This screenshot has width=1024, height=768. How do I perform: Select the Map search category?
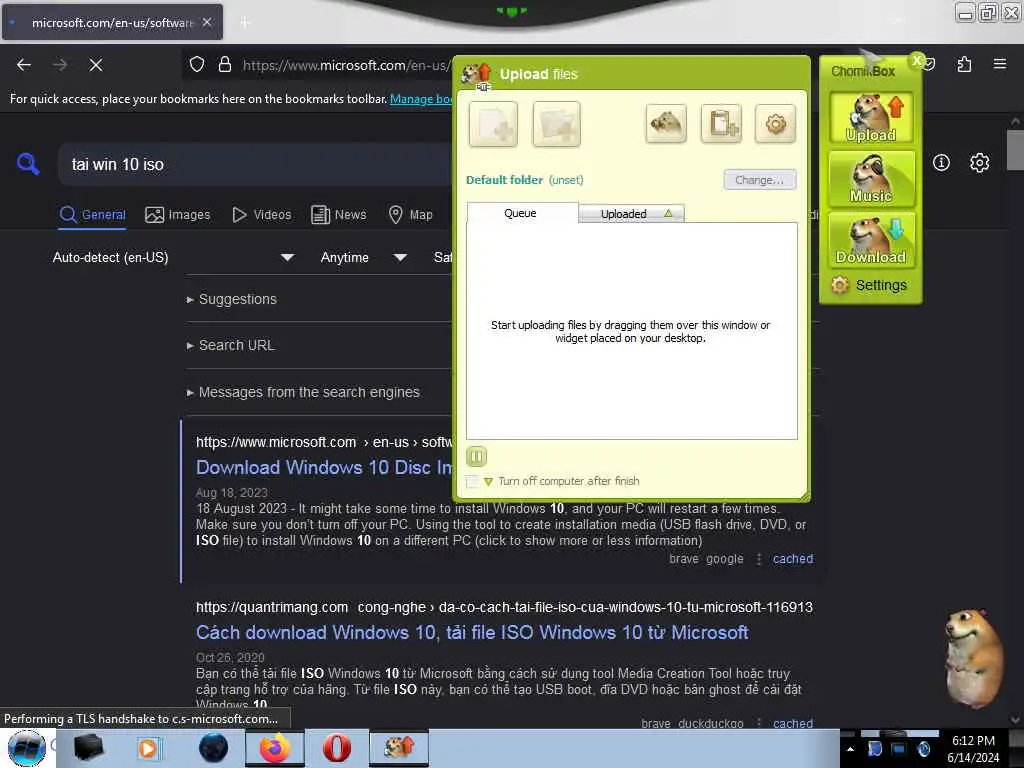pyautogui.click(x=411, y=215)
